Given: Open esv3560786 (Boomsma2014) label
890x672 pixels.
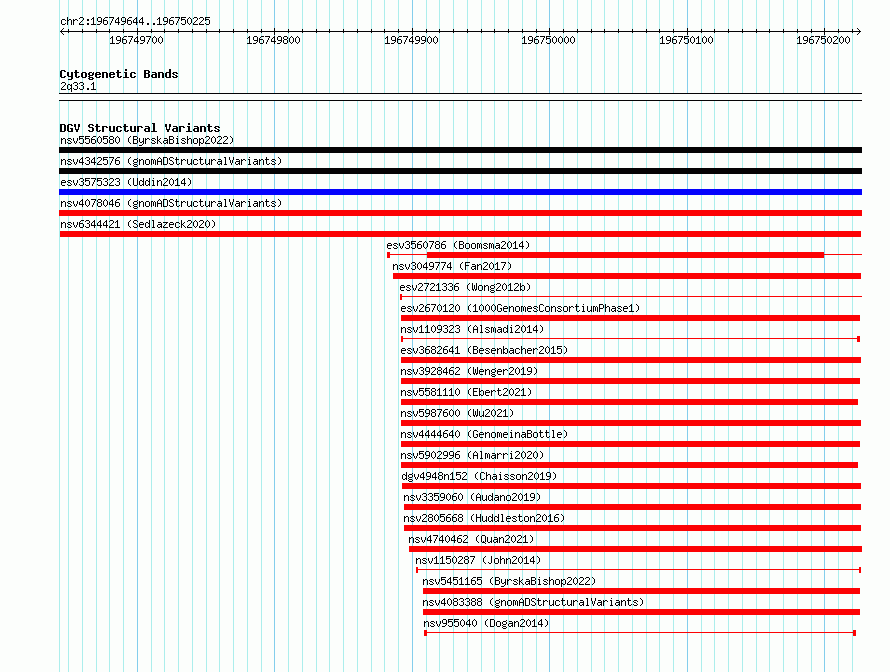Looking at the screenshot, I should (x=458, y=245).
